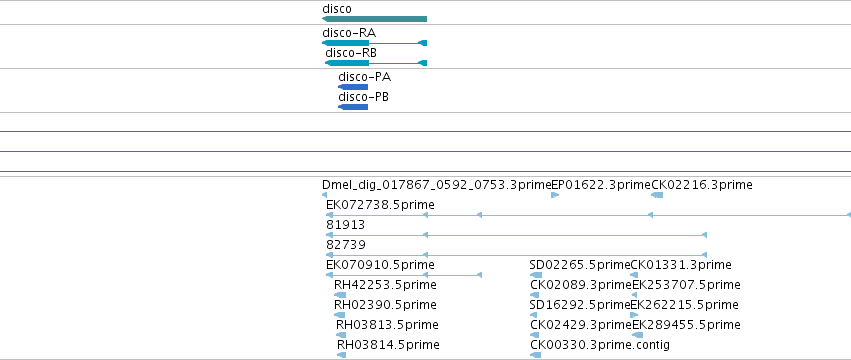Select the CK02216.3prime feature marker
The image size is (851, 360).
click(x=657, y=195)
